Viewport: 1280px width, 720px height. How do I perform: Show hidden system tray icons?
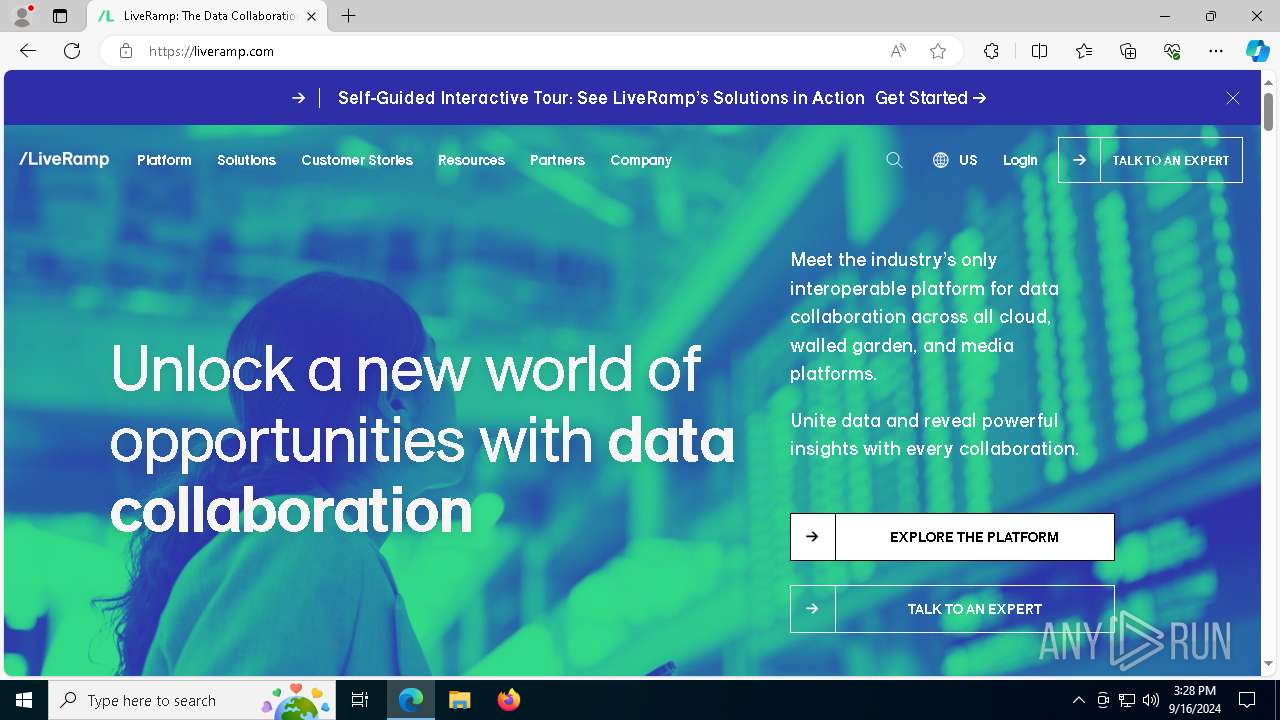tap(1078, 700)
